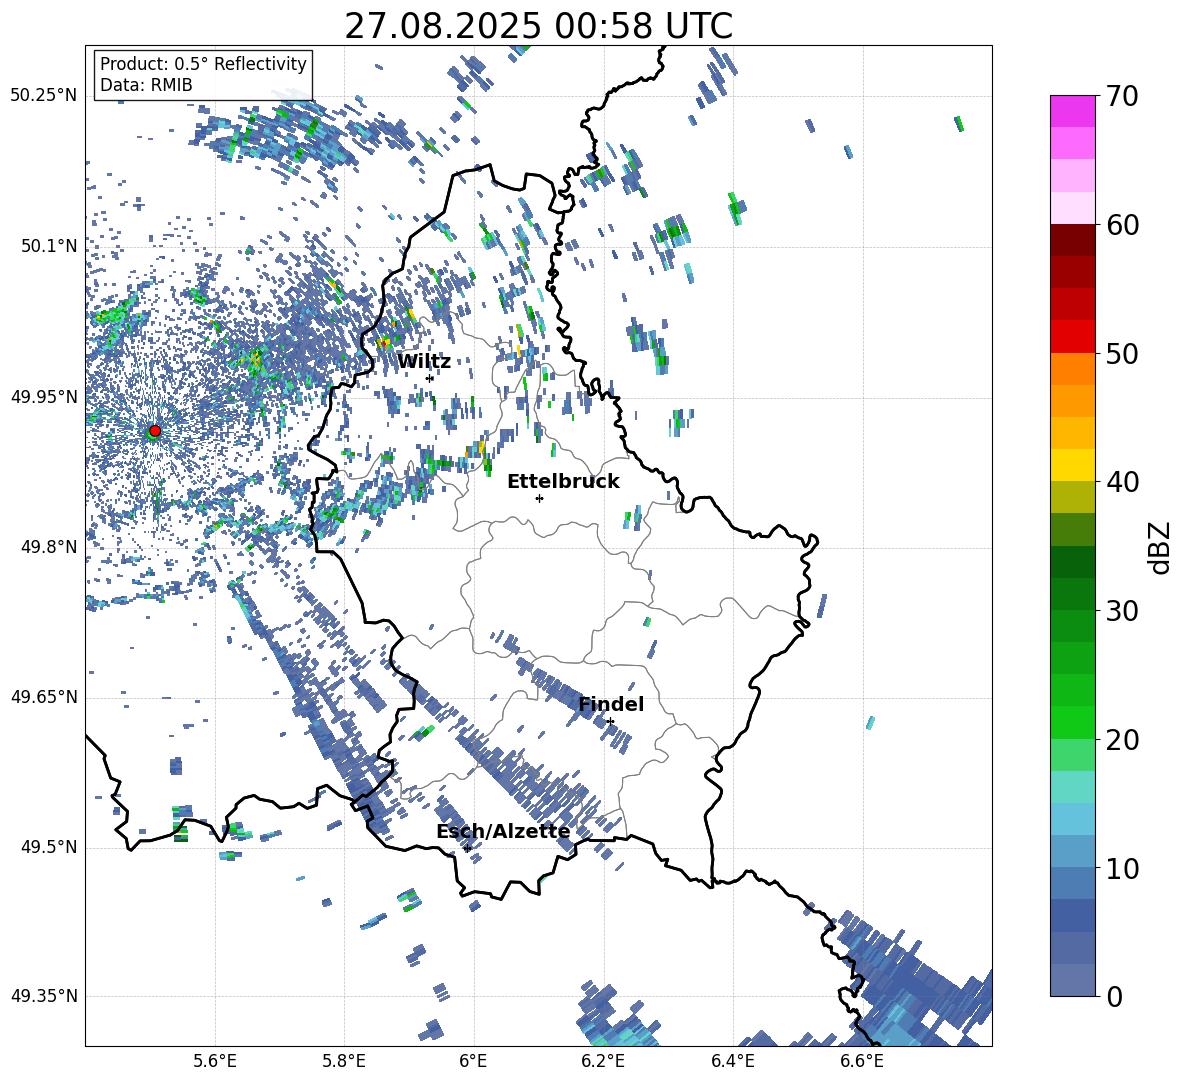Click the 6.6°E longitude label
Viewport: 1184px width, 1081px height.
click(862, 1061)
